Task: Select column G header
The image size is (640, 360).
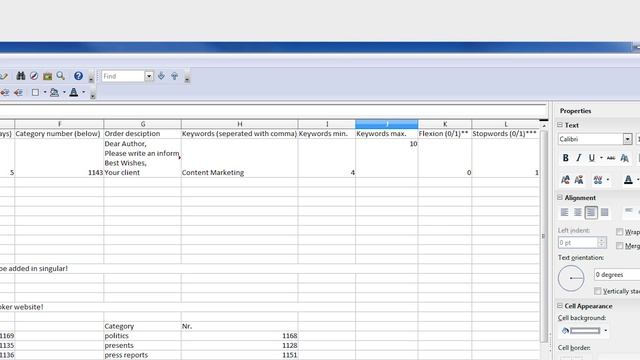Action: [x=142, y=124]
